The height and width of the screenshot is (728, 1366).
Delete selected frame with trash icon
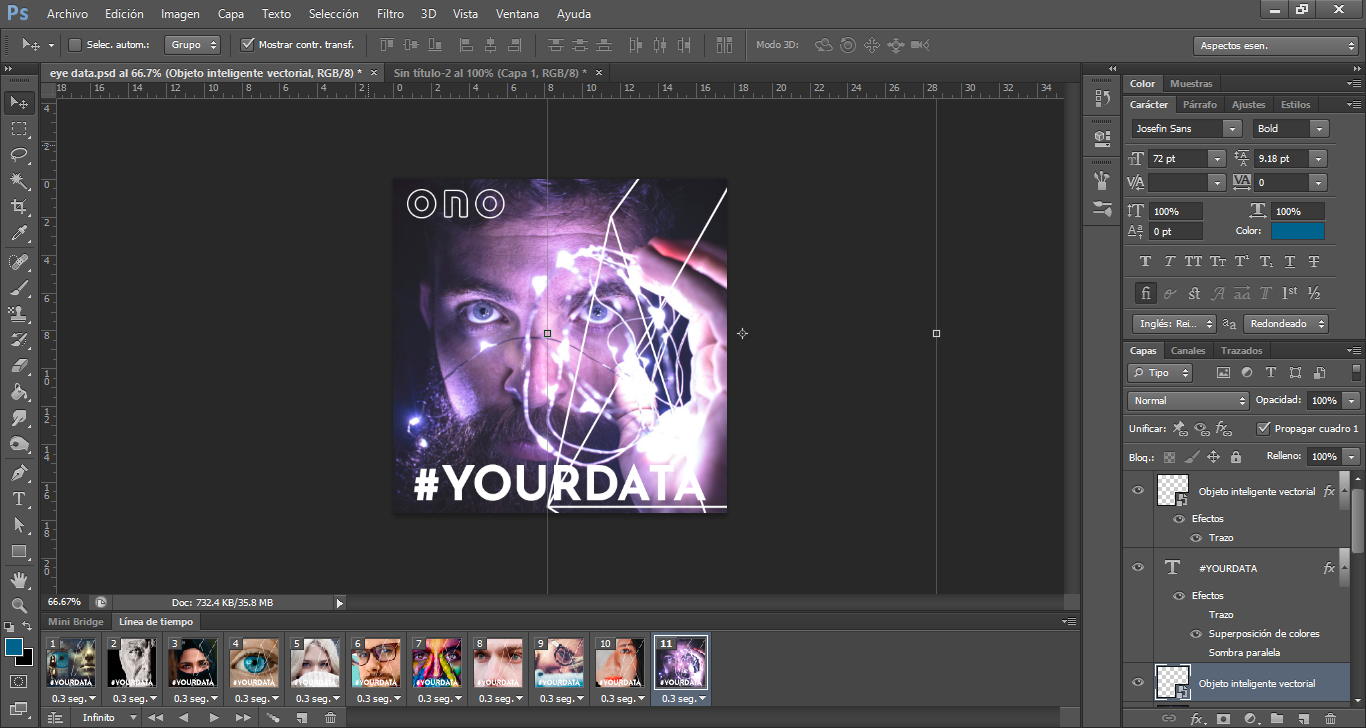coord(331,718)
